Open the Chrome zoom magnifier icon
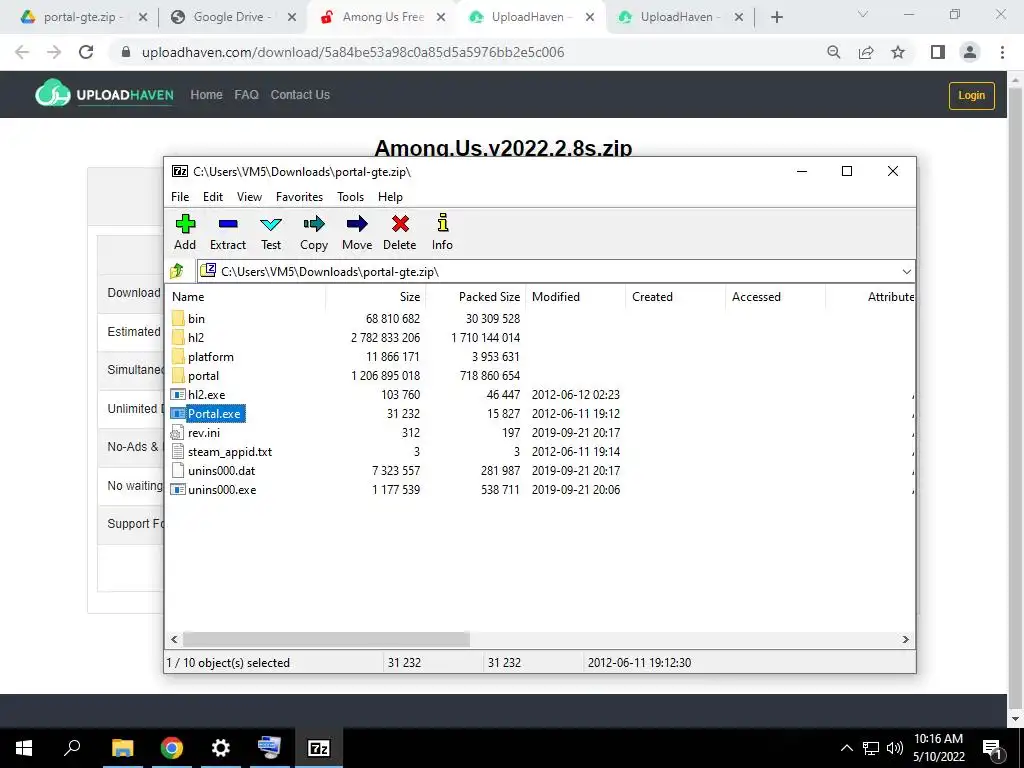The image size is (1024, 768). tap(834, 52)
